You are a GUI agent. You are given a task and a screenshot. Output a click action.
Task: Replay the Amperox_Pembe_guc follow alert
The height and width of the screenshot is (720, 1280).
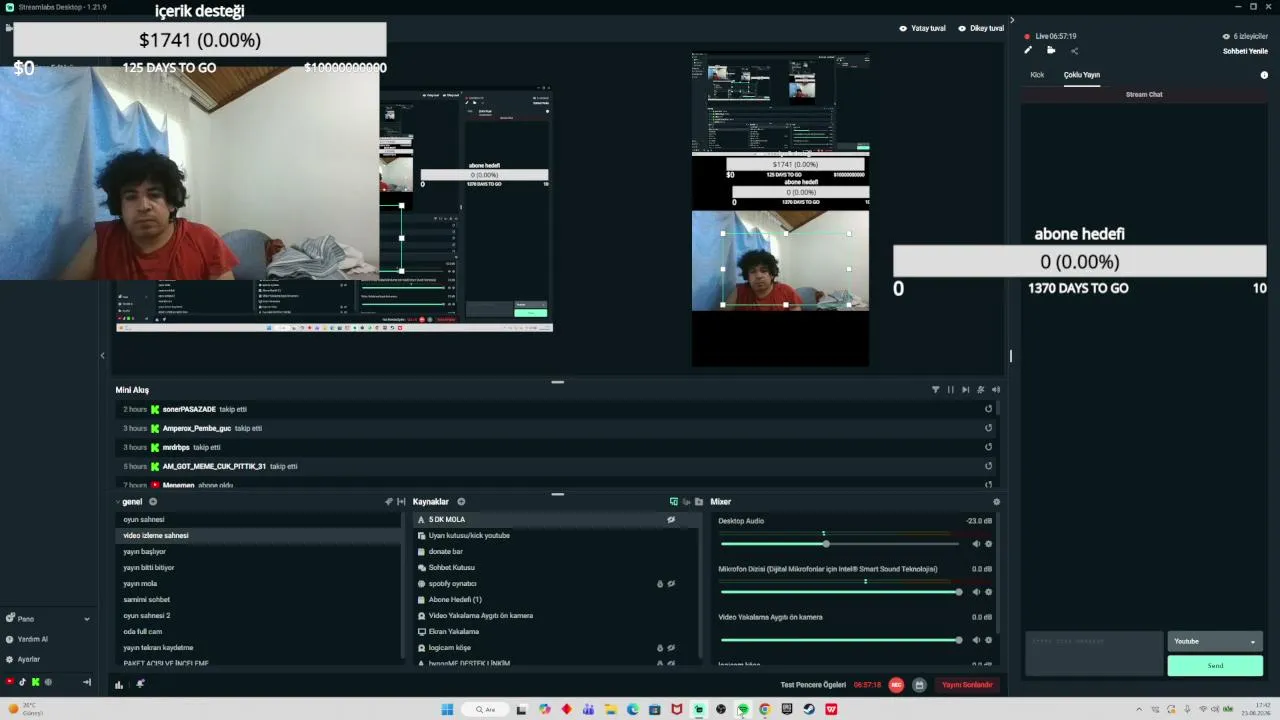coord(989,428)
